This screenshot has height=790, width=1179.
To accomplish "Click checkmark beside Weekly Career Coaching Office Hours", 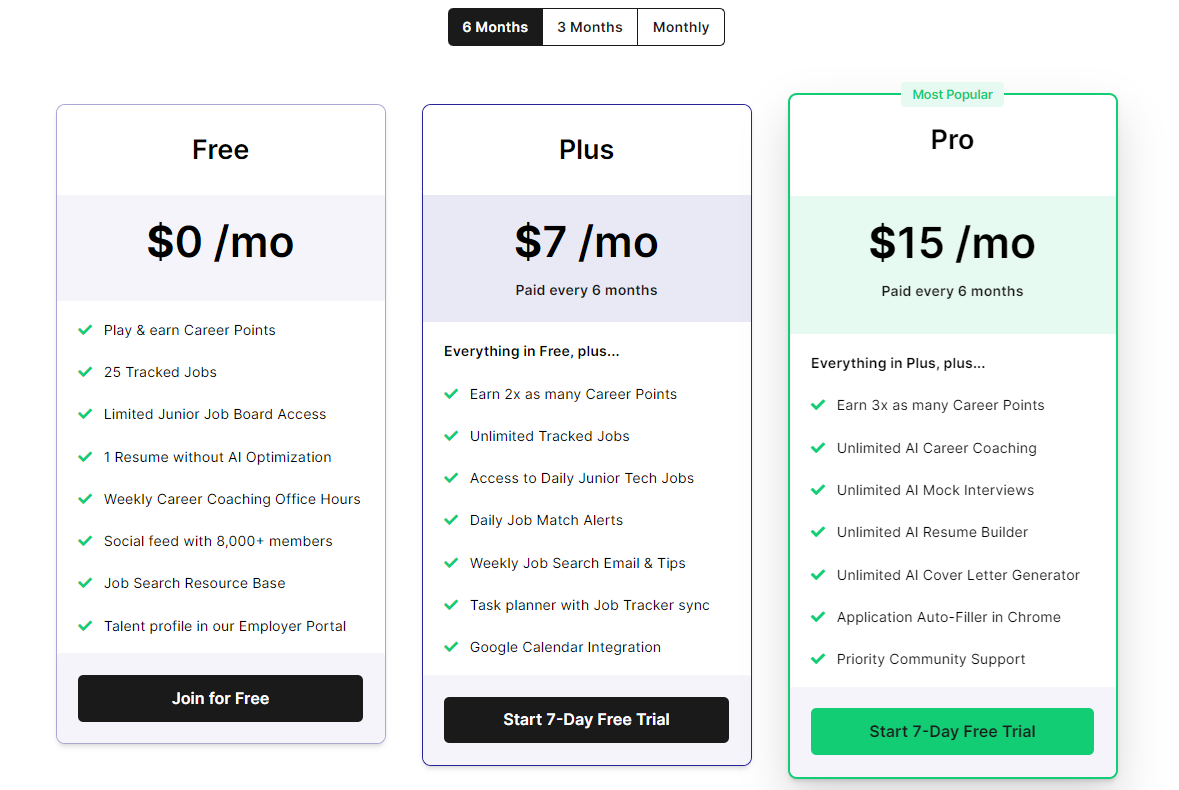I will tap(85, 499).
